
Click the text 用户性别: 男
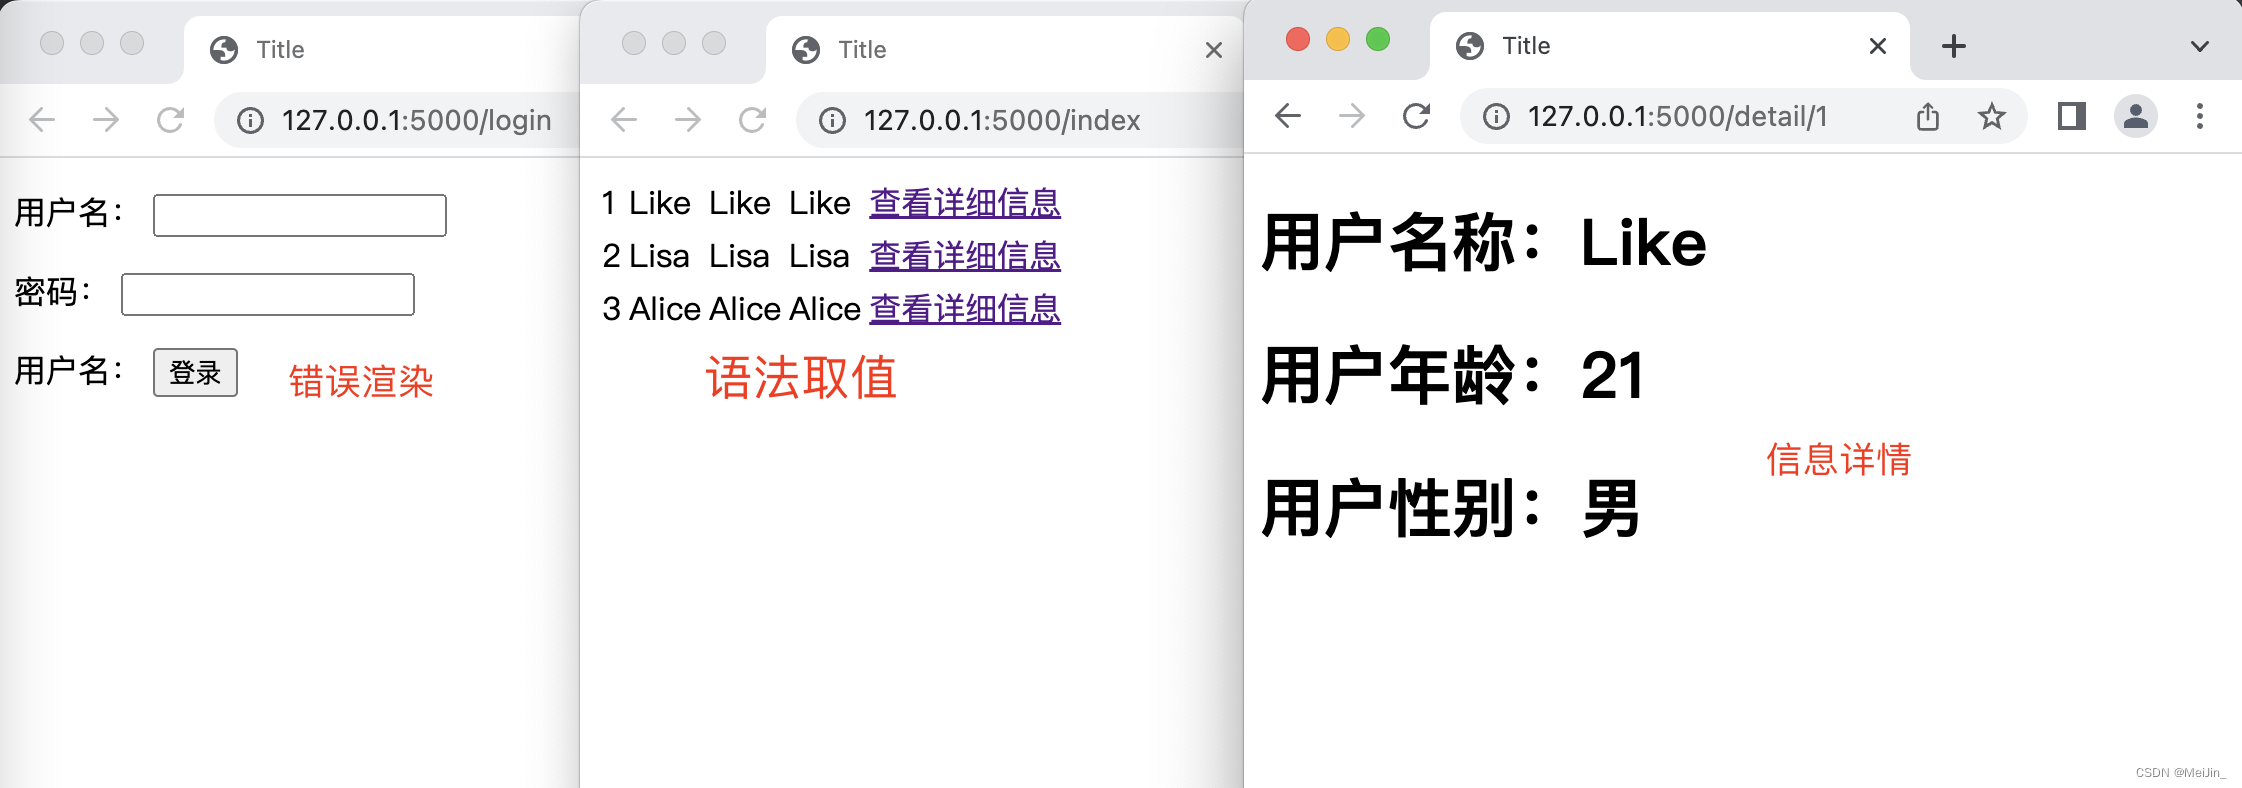click(1451, 509)
